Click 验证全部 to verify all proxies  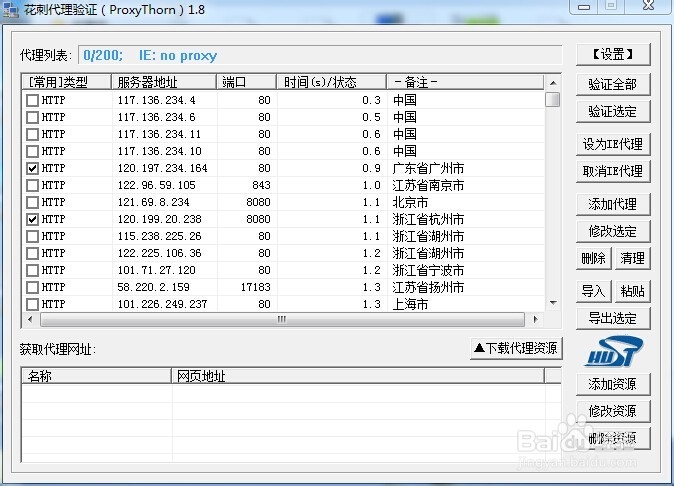pos(613,84)
